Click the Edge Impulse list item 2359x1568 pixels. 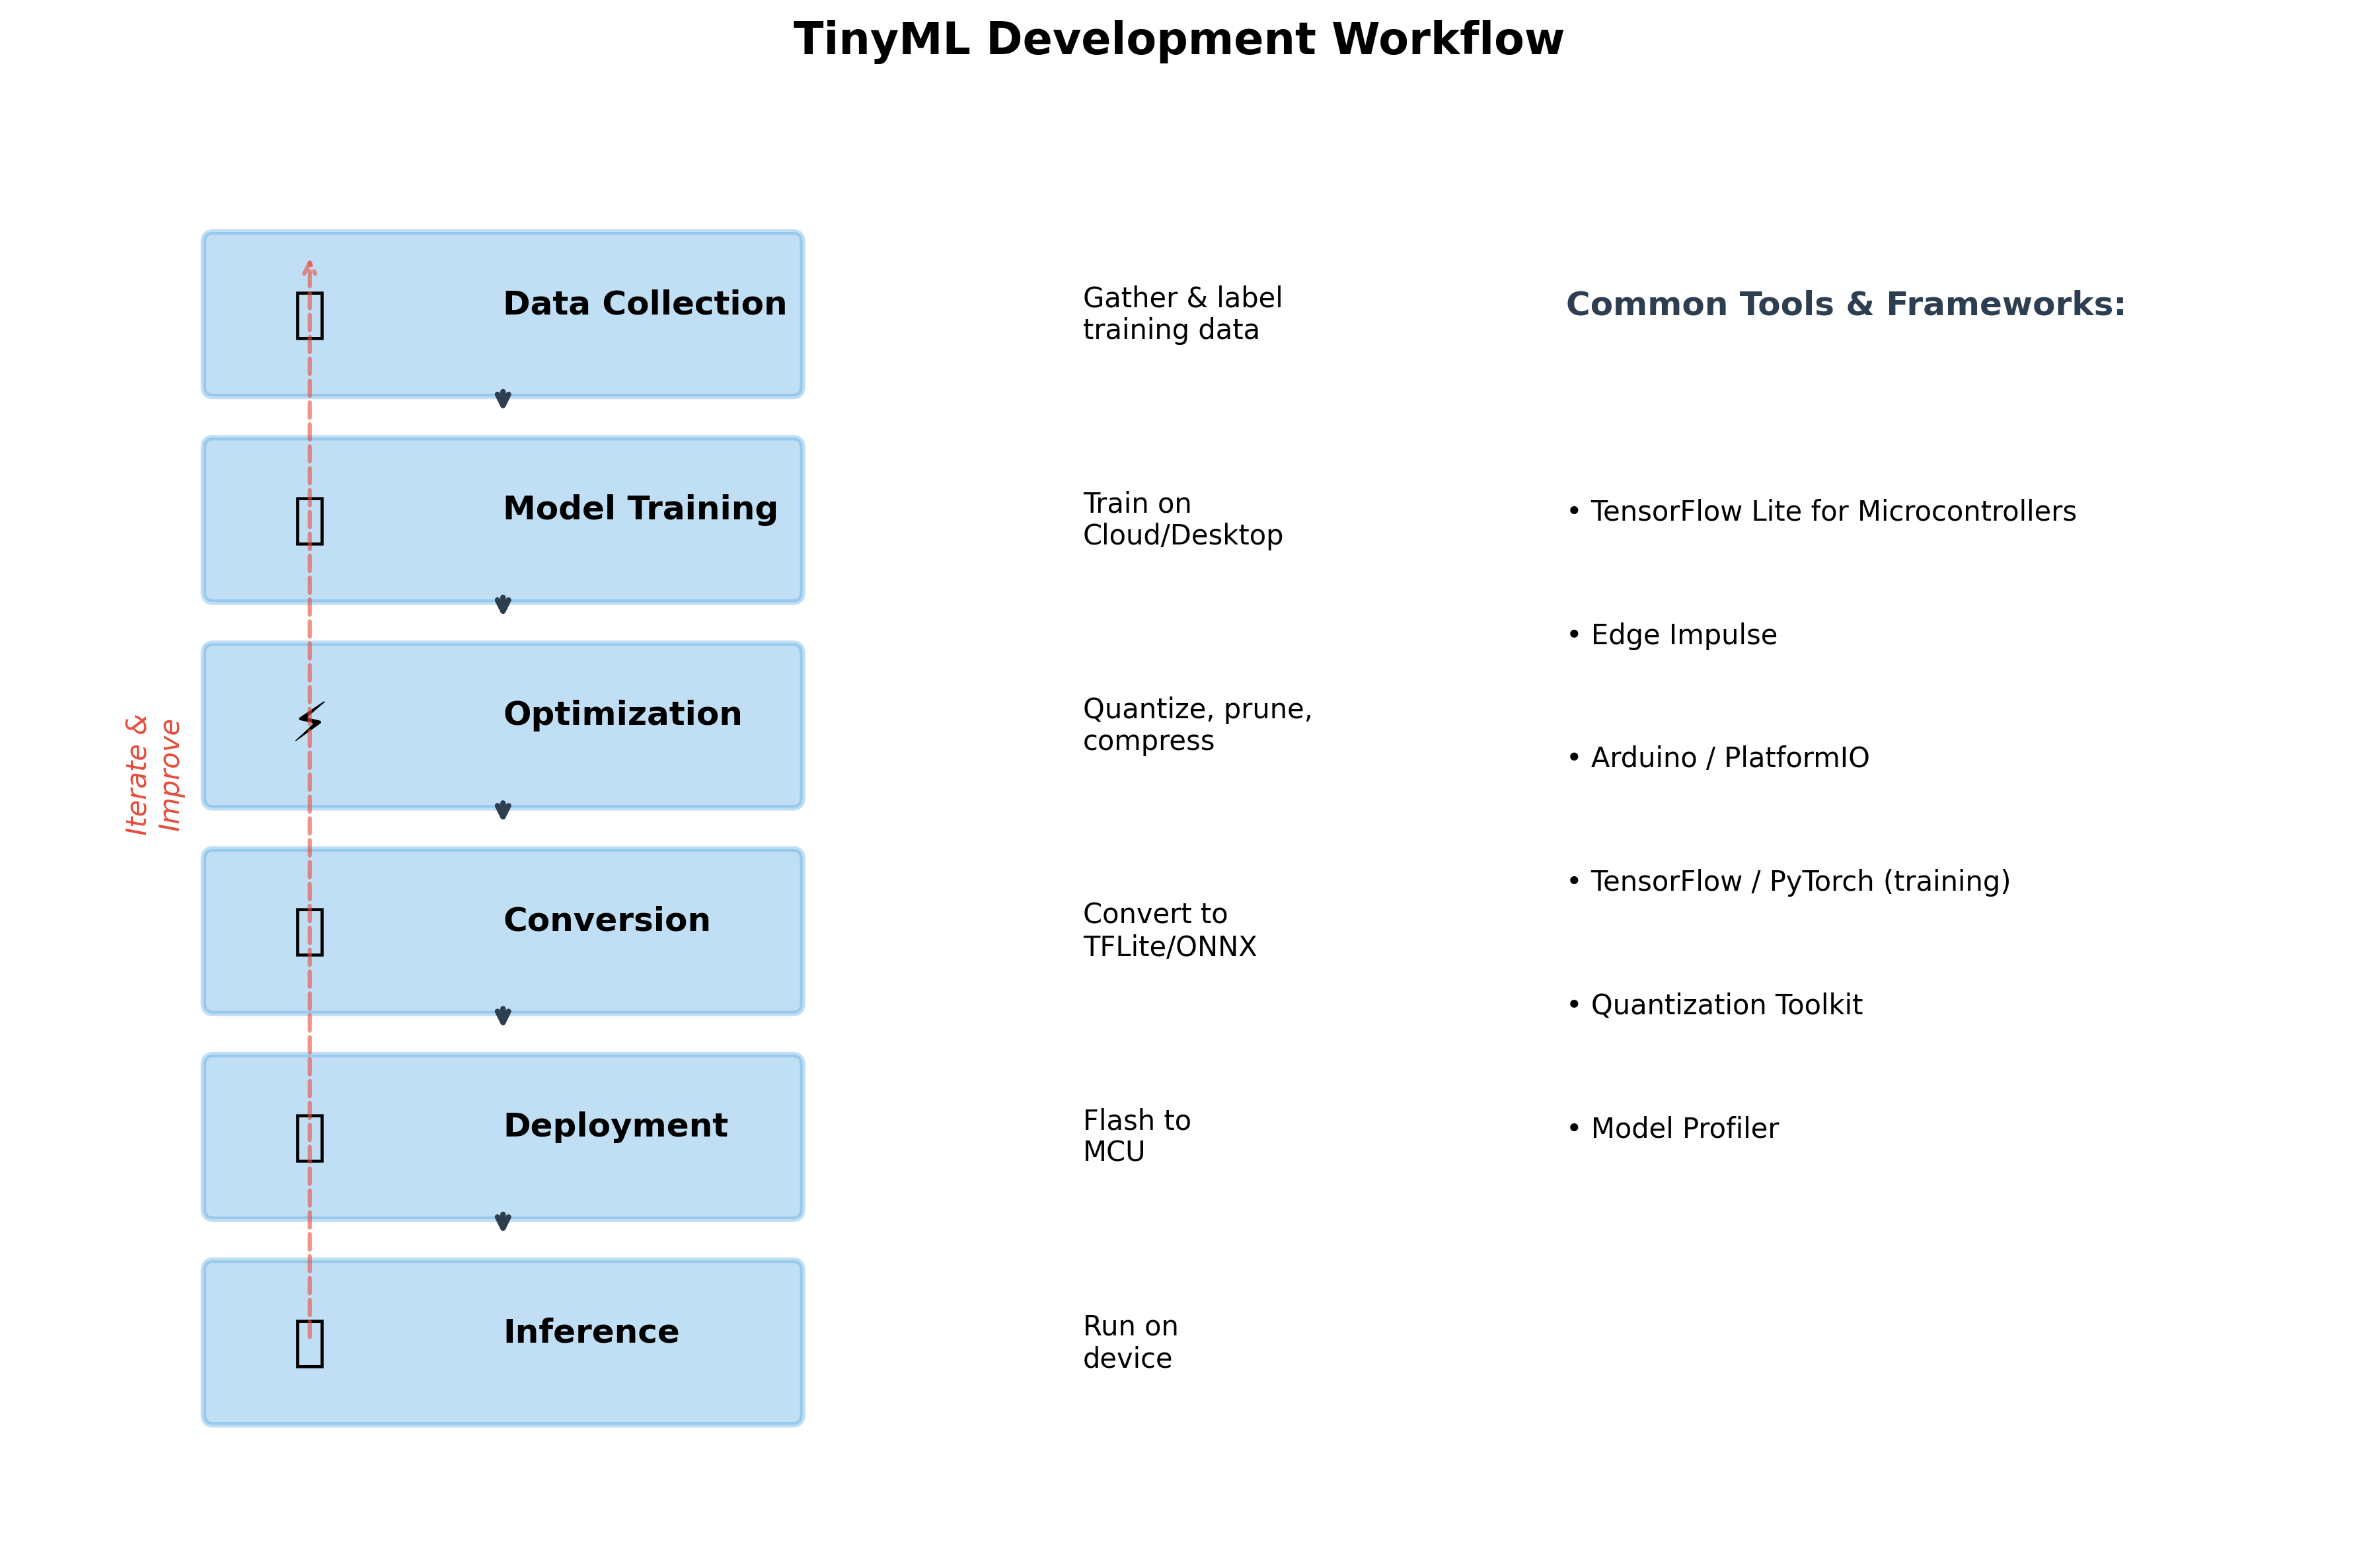pos(1672,635)
